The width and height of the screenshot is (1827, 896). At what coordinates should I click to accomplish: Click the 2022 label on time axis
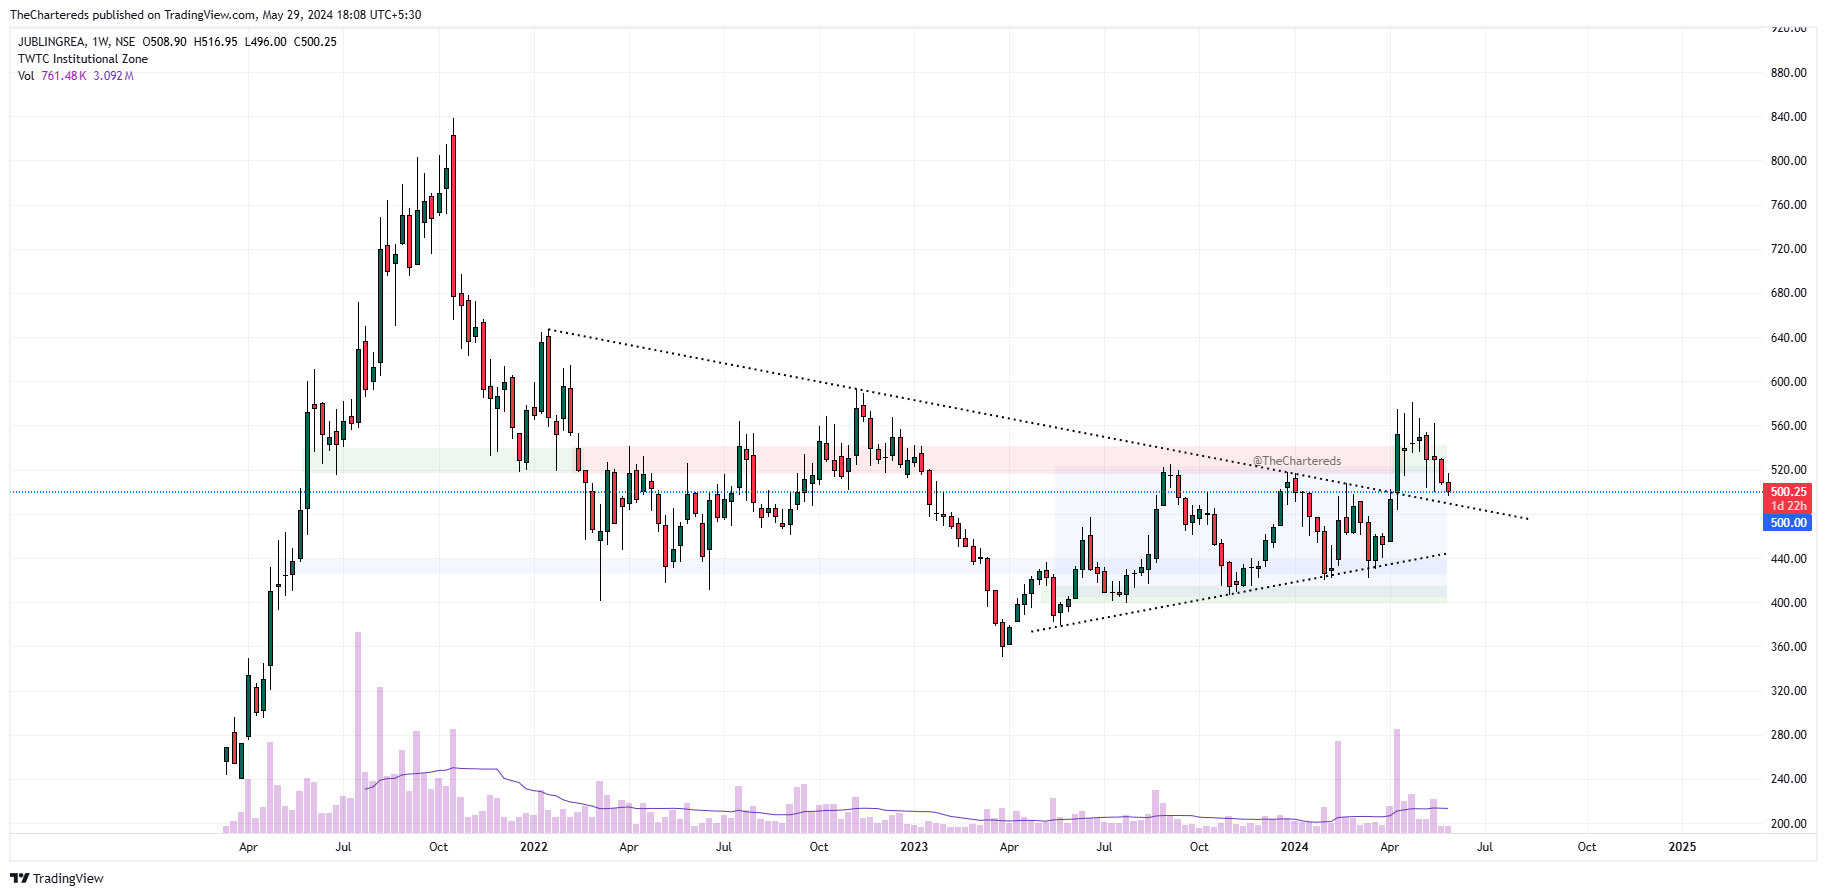pyautogui.click(x=534, y=847)
